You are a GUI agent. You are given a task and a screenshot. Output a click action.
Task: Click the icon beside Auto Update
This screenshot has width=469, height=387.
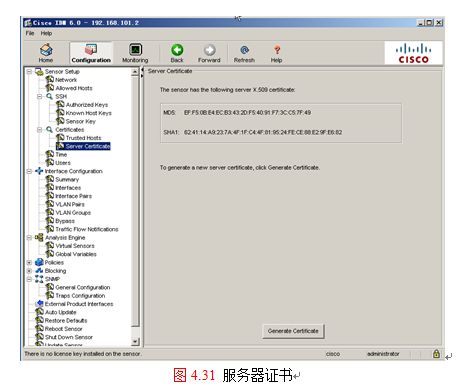pyautogui.click(x=39, y=312)
